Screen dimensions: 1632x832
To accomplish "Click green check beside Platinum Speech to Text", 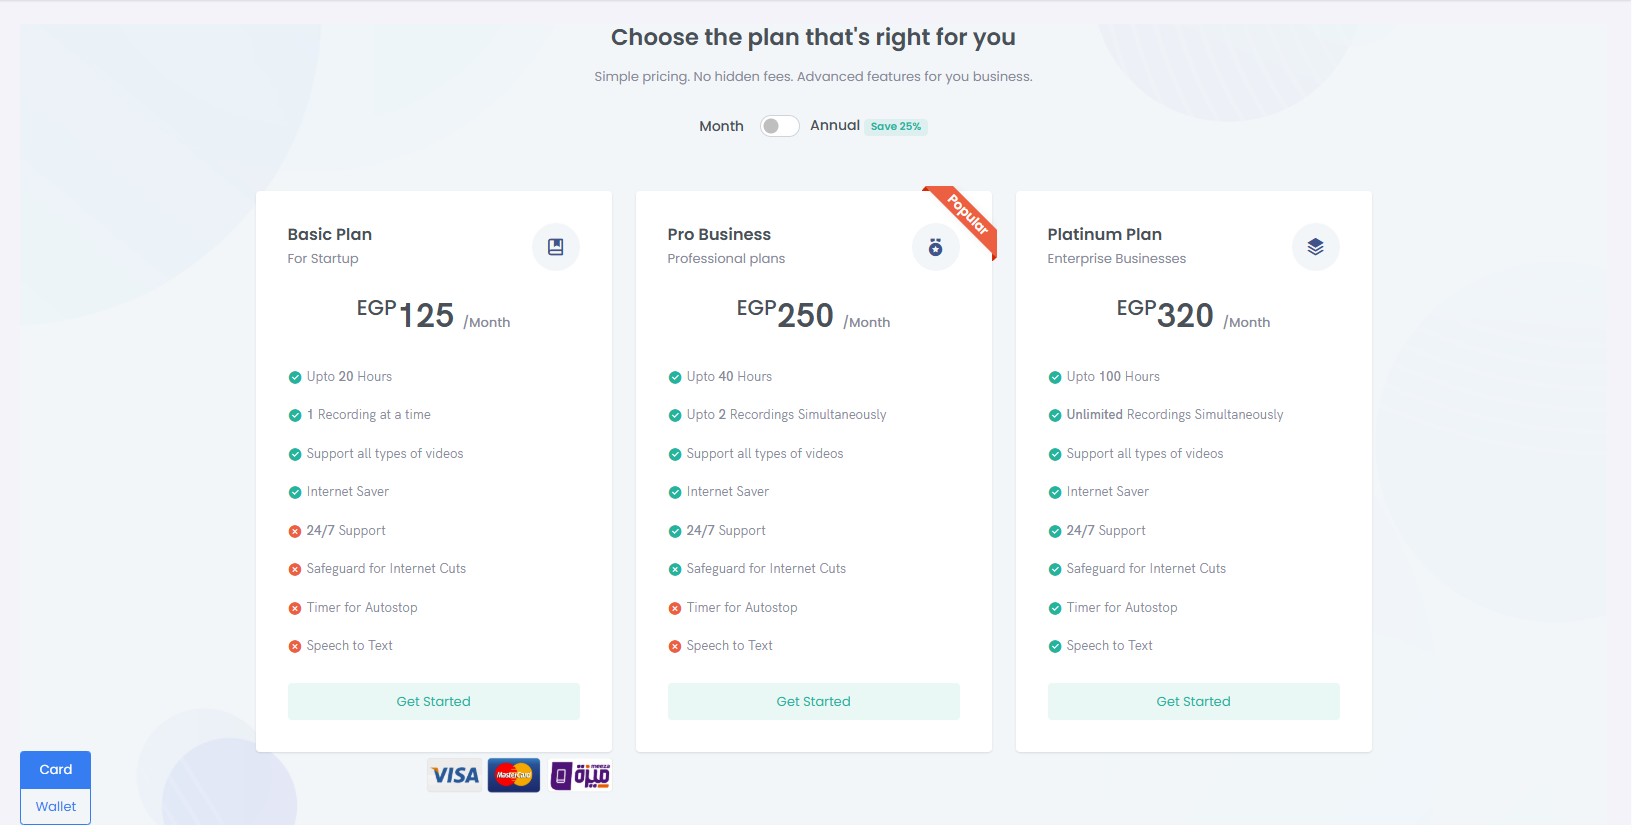I will click(x=1054, y=646).
